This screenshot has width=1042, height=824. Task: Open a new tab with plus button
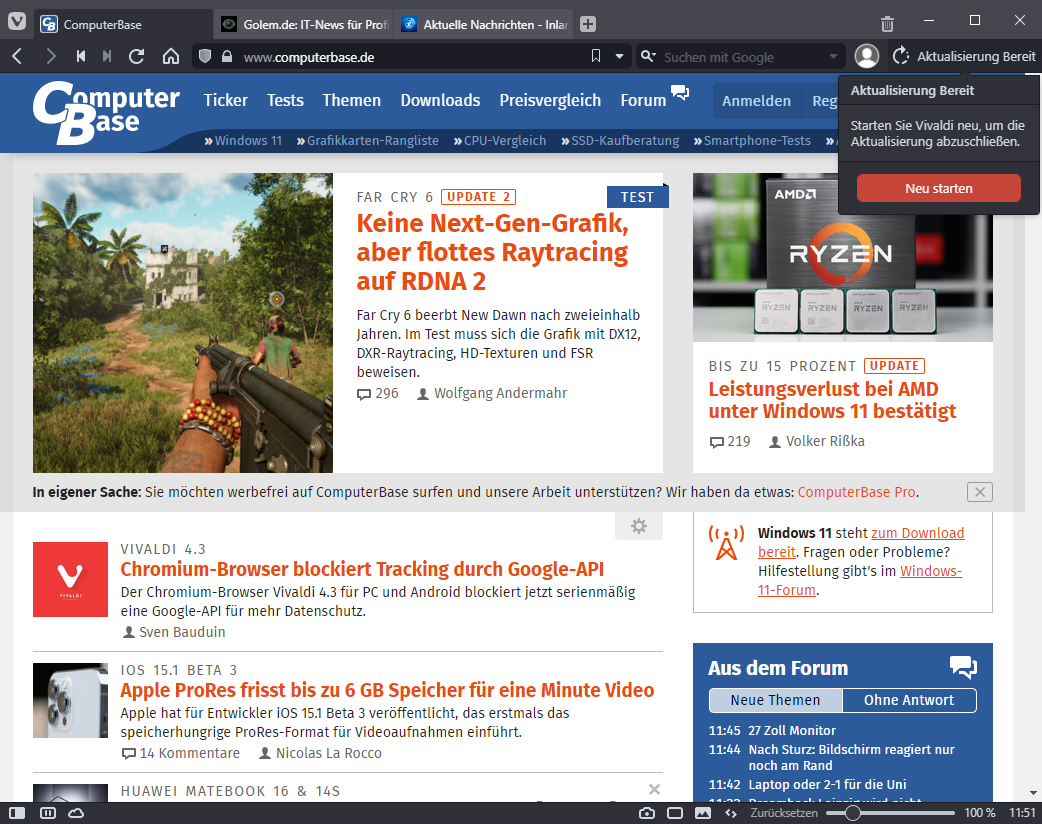point(587,24)
